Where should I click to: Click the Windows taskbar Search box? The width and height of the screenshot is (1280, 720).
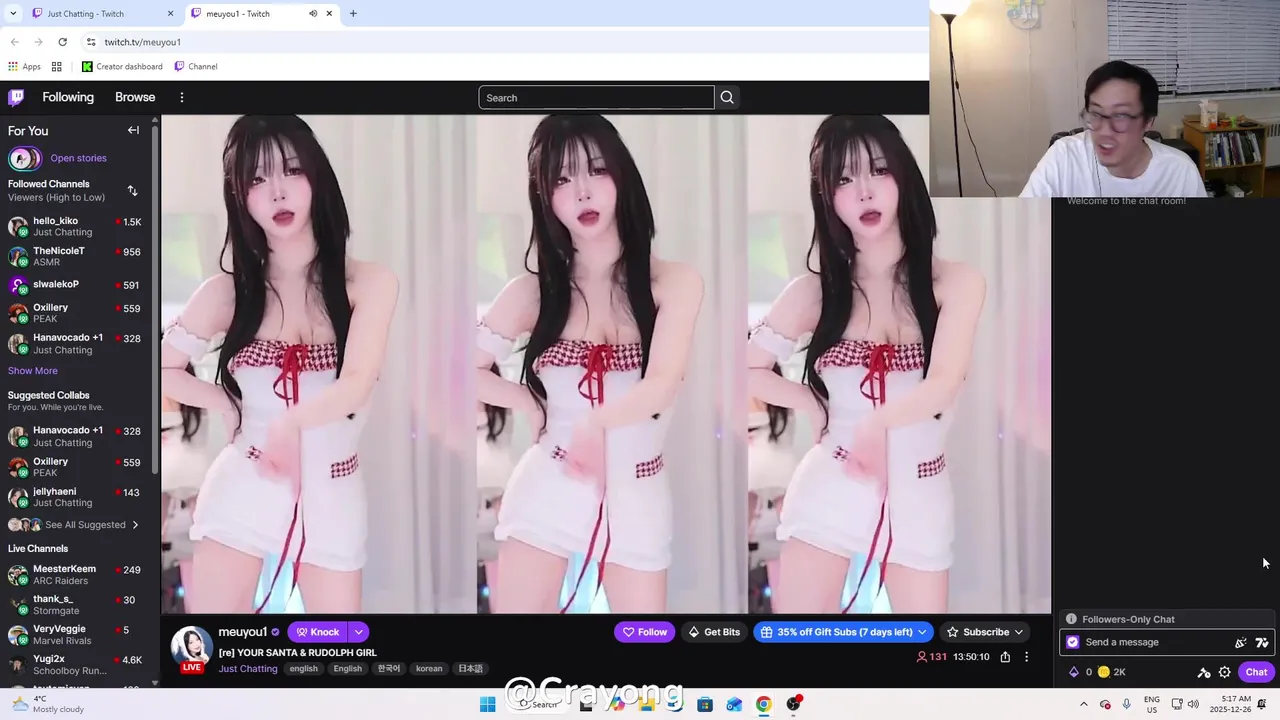click(540, 704)
